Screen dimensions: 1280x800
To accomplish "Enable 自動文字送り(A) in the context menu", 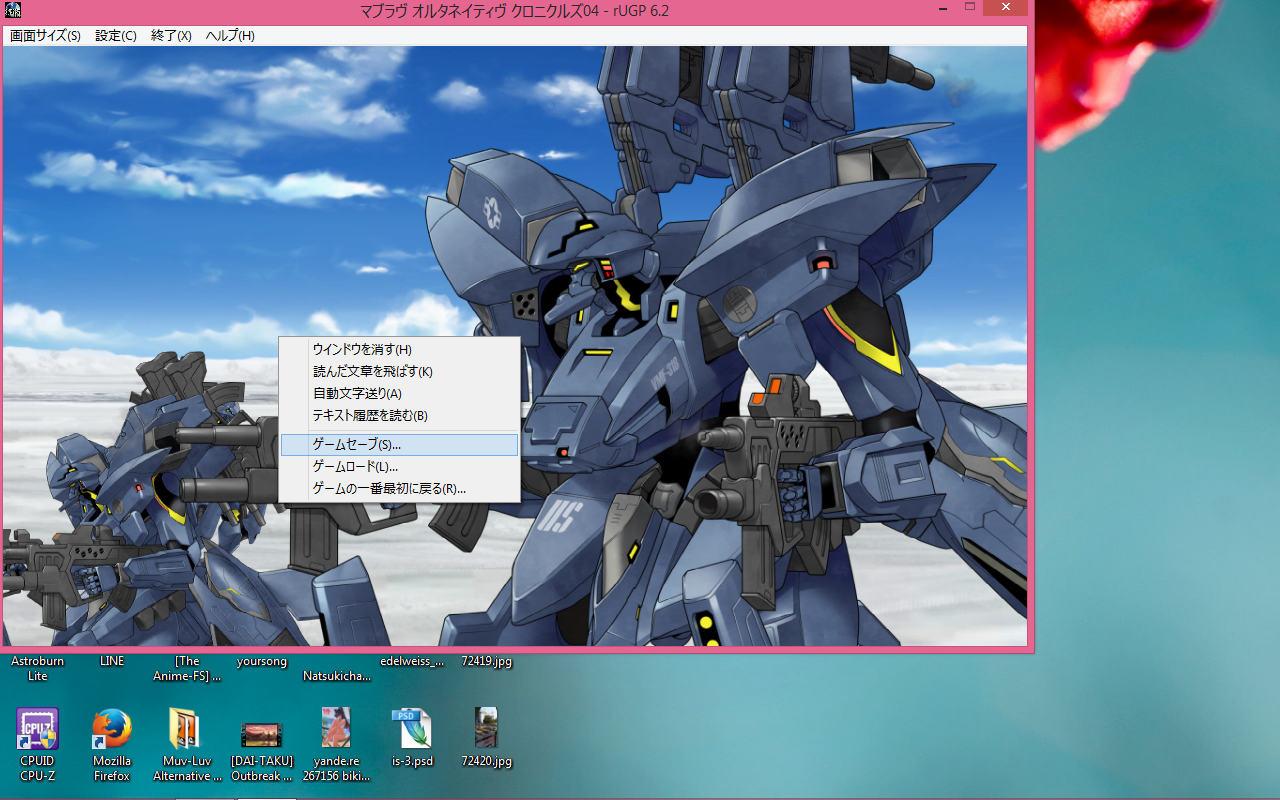I will [399, 393].
